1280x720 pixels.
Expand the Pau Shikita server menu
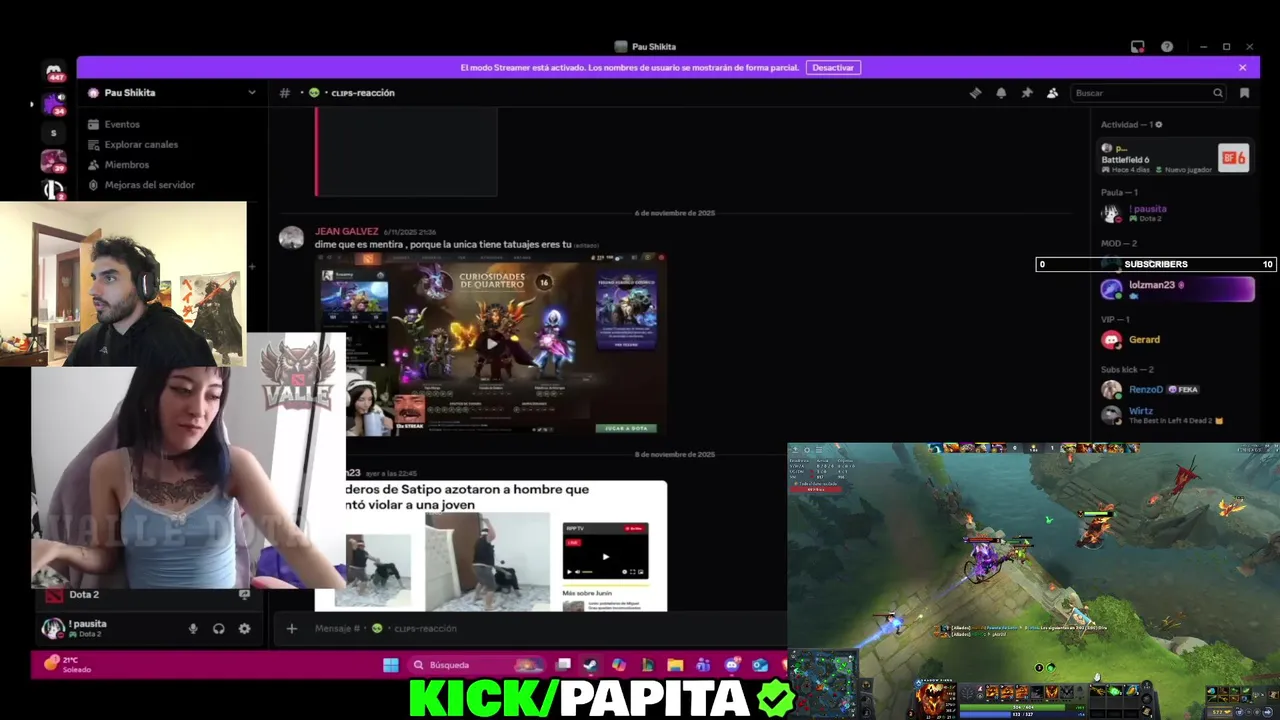click(x=252, y=92)
